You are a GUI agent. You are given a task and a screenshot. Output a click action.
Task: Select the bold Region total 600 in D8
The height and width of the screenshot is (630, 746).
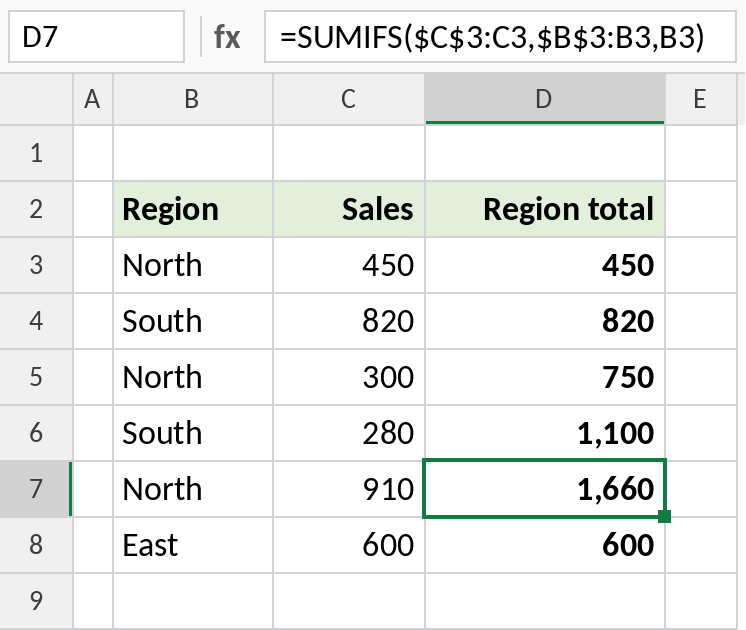point(545,545)
